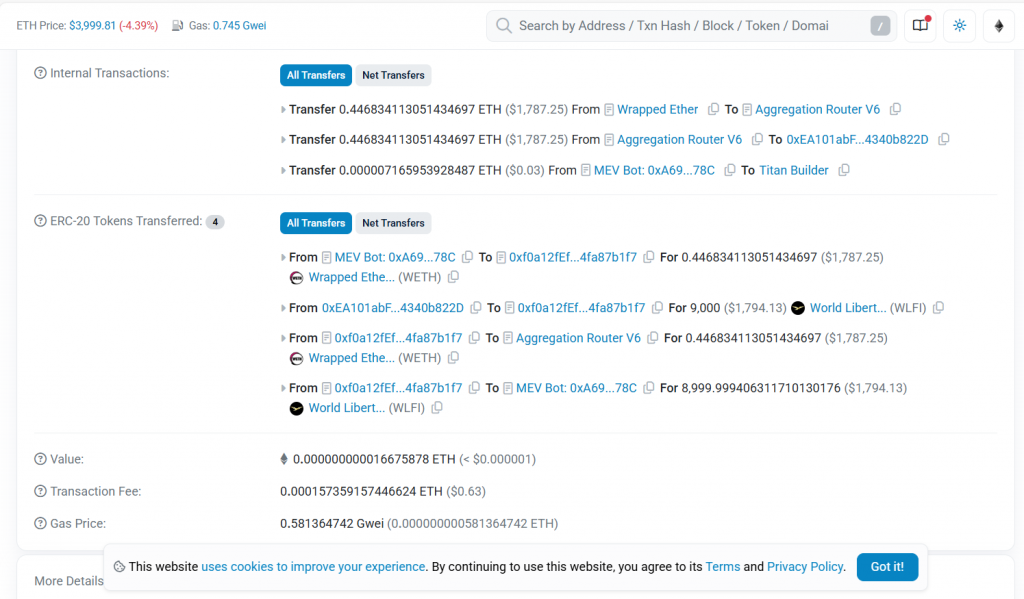Show help for Internal Transactions

coord(40,73)
